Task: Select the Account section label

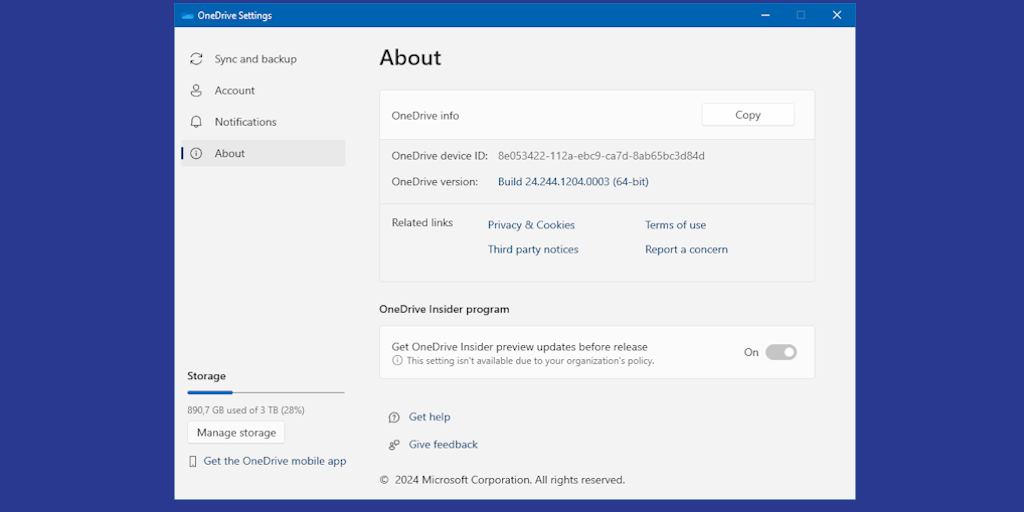Action: [234, 90]
